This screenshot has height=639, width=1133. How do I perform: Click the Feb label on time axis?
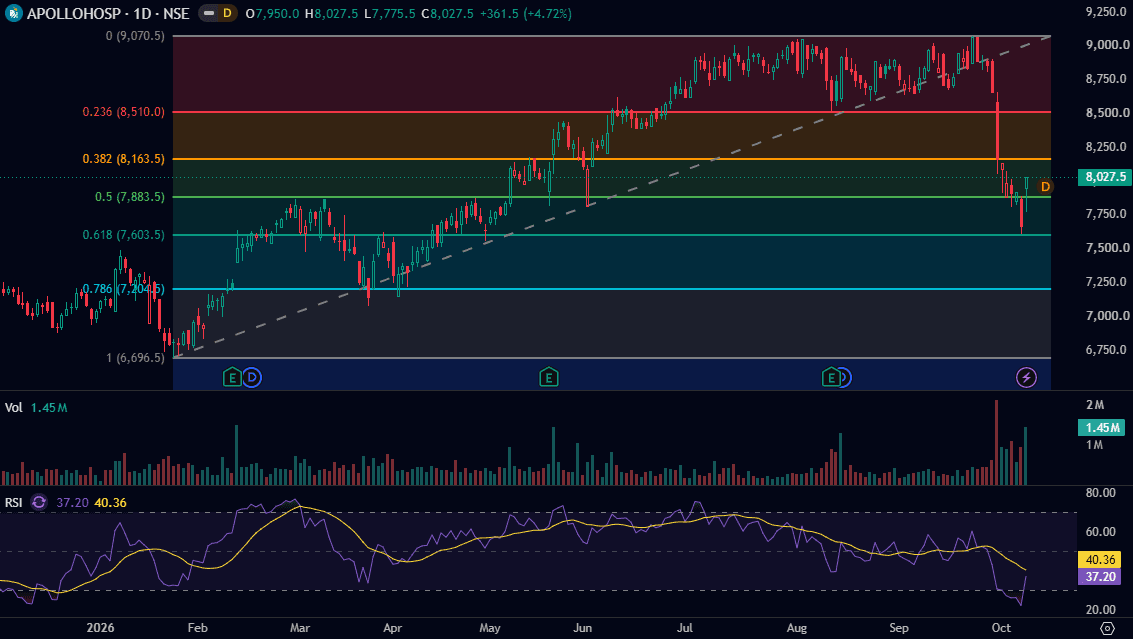pos(197,627)
